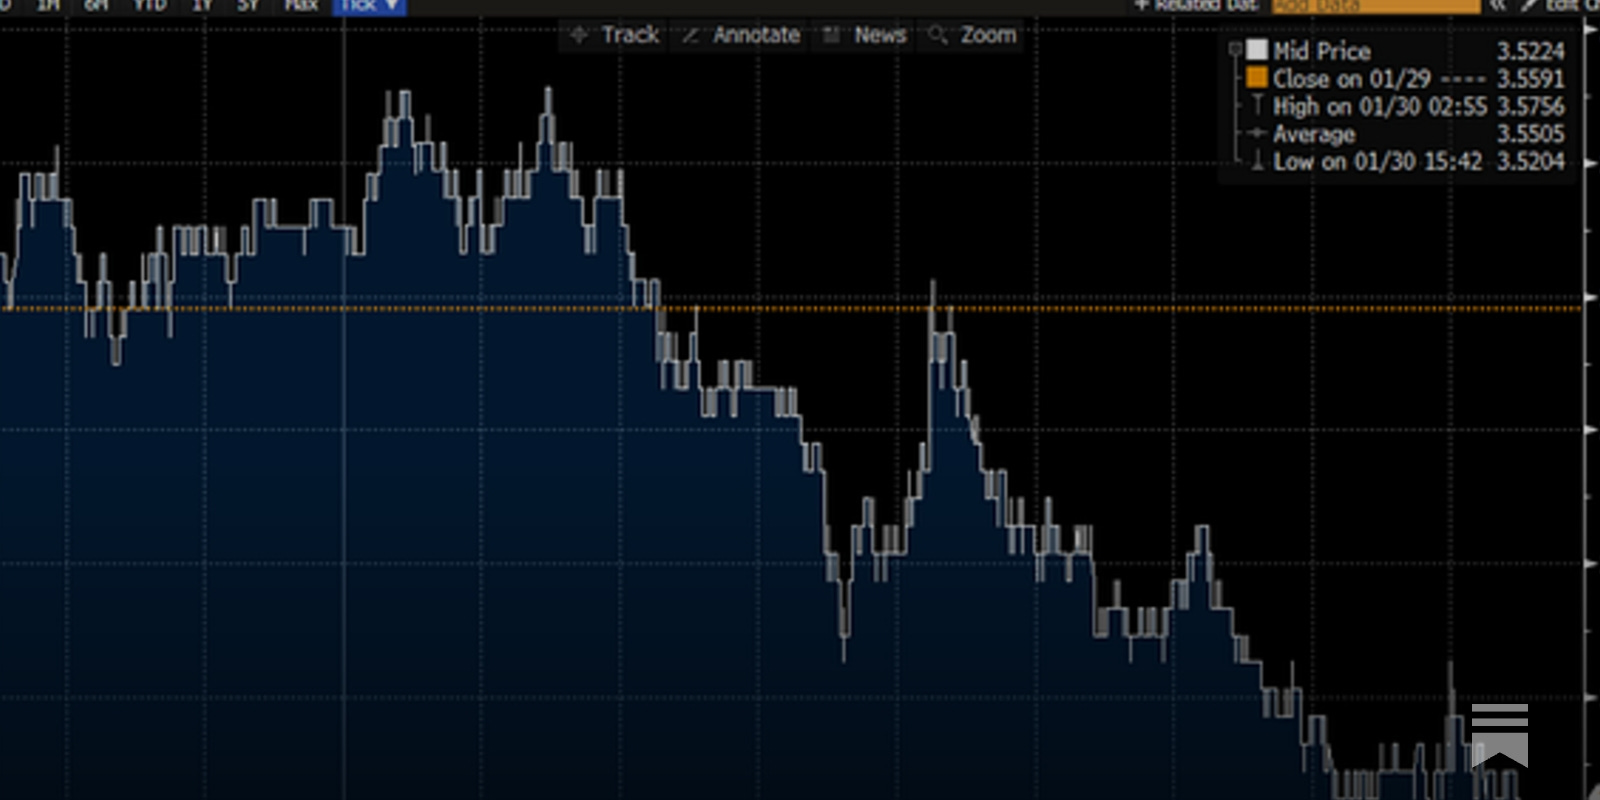Click the Annotate pencil icon
This screenshot has height=800, width=1600.
[690, 36]
